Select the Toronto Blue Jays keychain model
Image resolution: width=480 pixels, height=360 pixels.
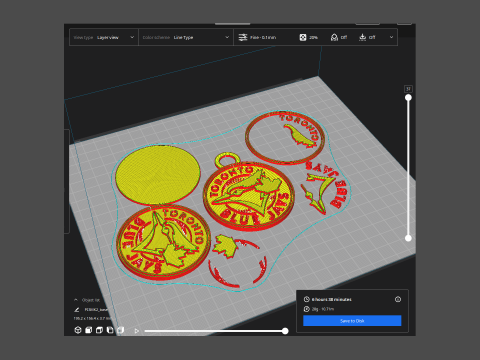pos(249,192)
